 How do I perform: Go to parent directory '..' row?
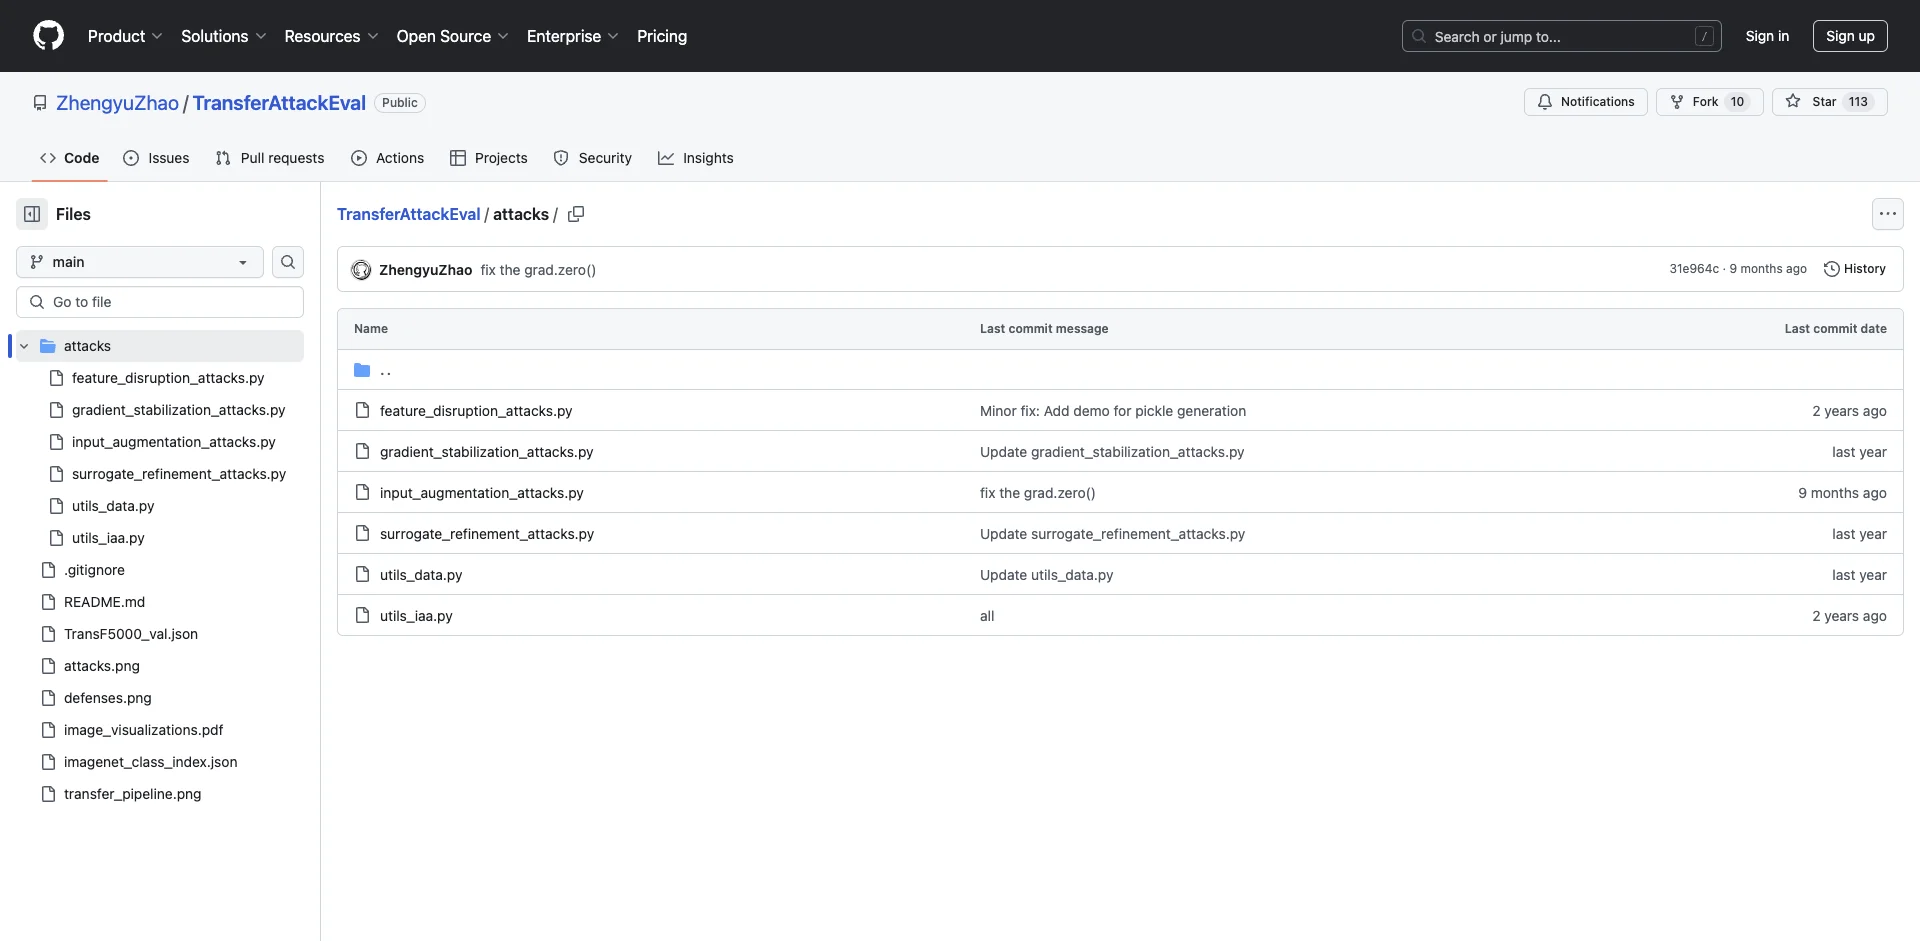[x=1120, y=370]
